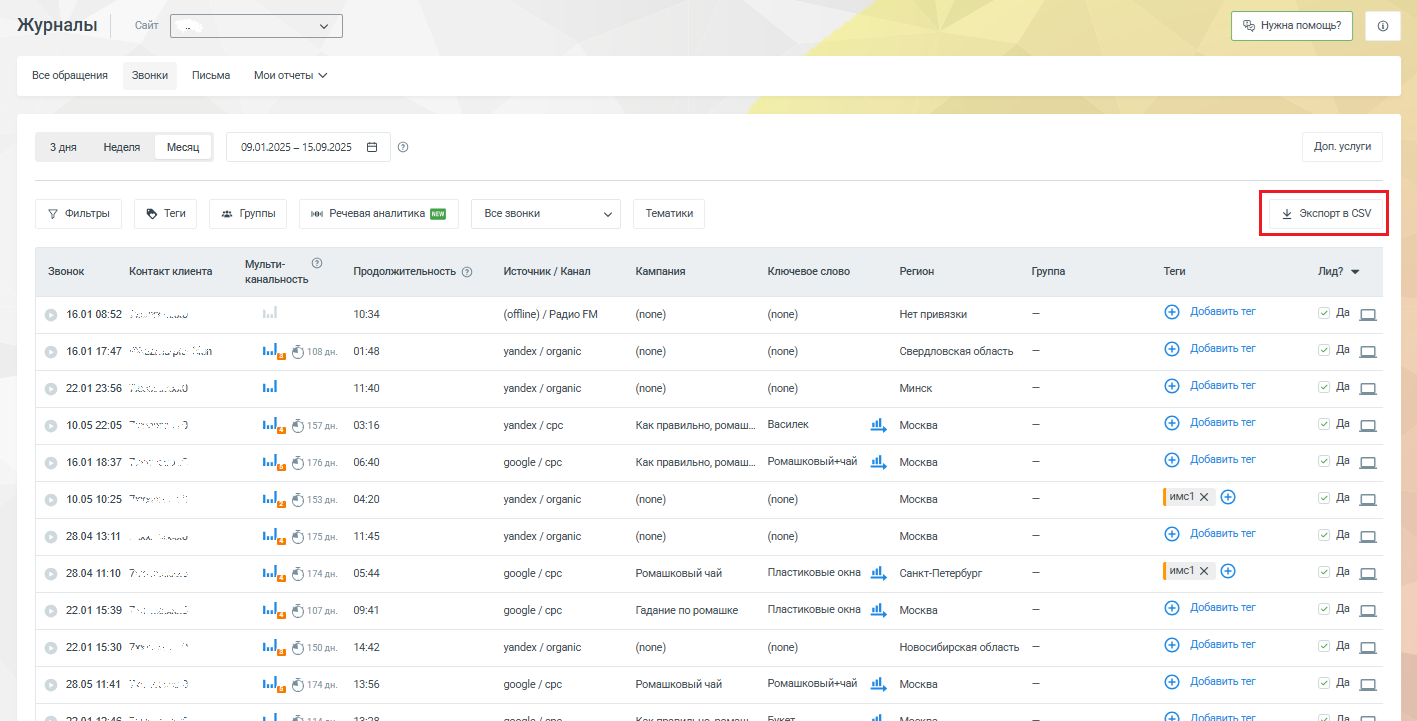The image size is (1417, 721).
Task: Open Речевая аналитика
Action: pyautogui.click(x=379, y=214)
